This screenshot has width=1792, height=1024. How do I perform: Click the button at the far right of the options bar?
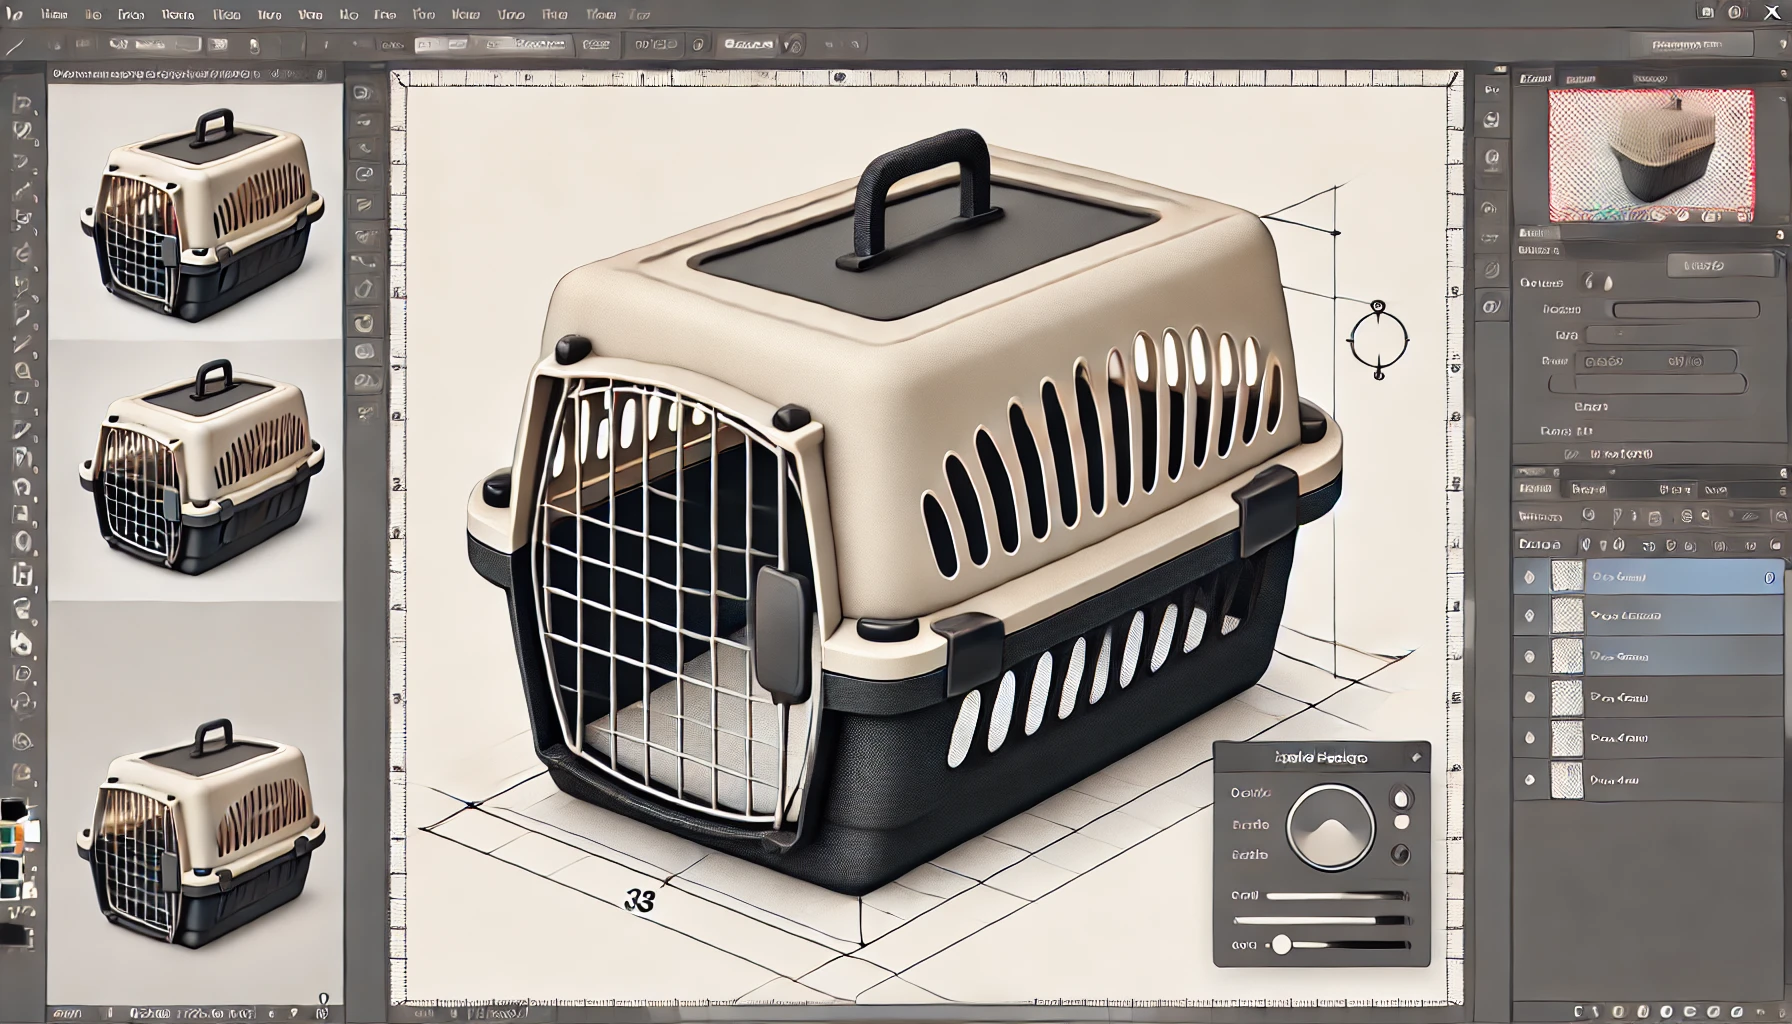tap(1690, 45)
